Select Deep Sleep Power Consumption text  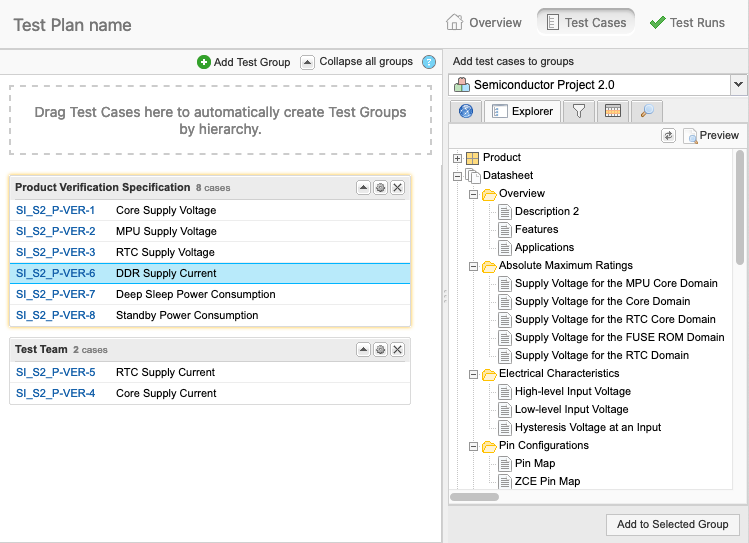(x=196, y=294)
